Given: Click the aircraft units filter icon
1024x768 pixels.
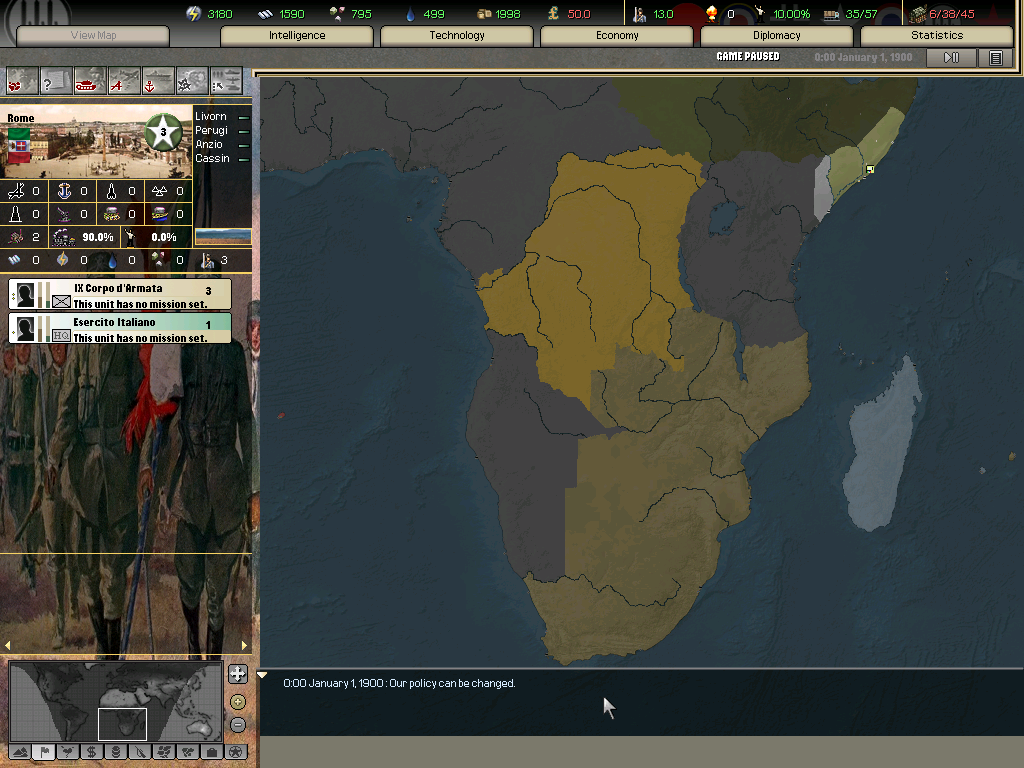Looking at the screenshot, I should click(x=124, y=80).
